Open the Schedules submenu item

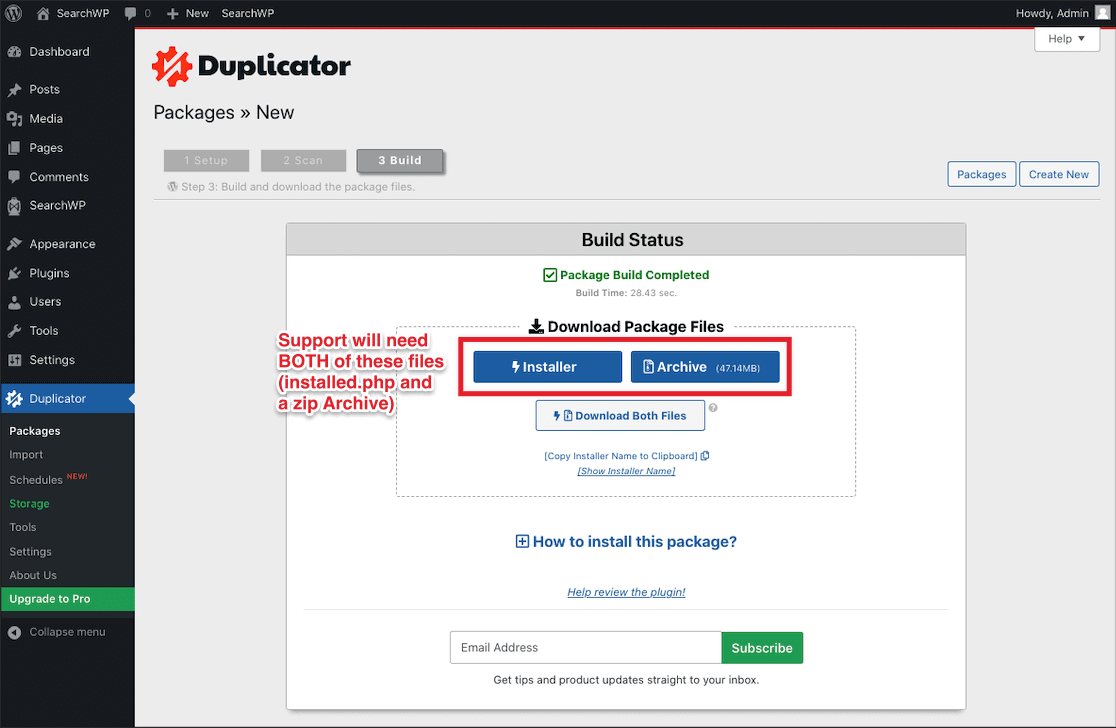pyautogui.click(x=37, y=480)
